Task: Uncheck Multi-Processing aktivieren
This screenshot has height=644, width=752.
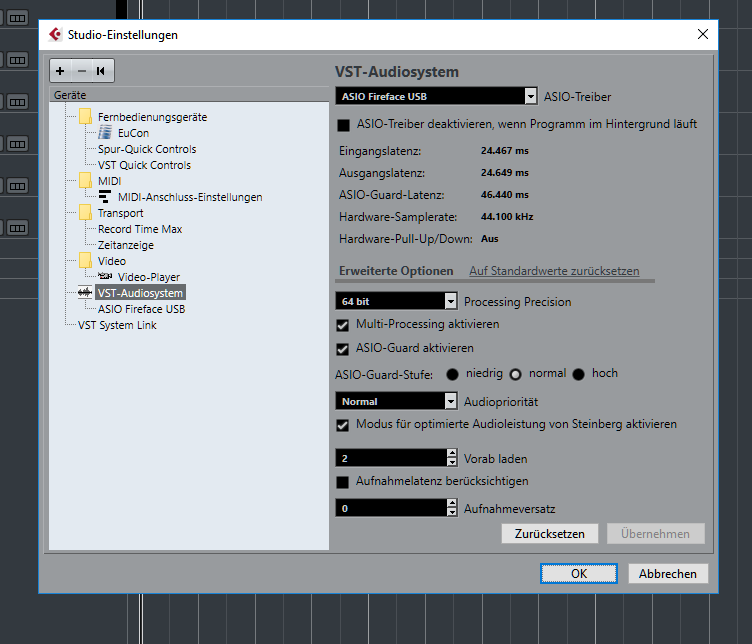Action: [x=344, y=325]
